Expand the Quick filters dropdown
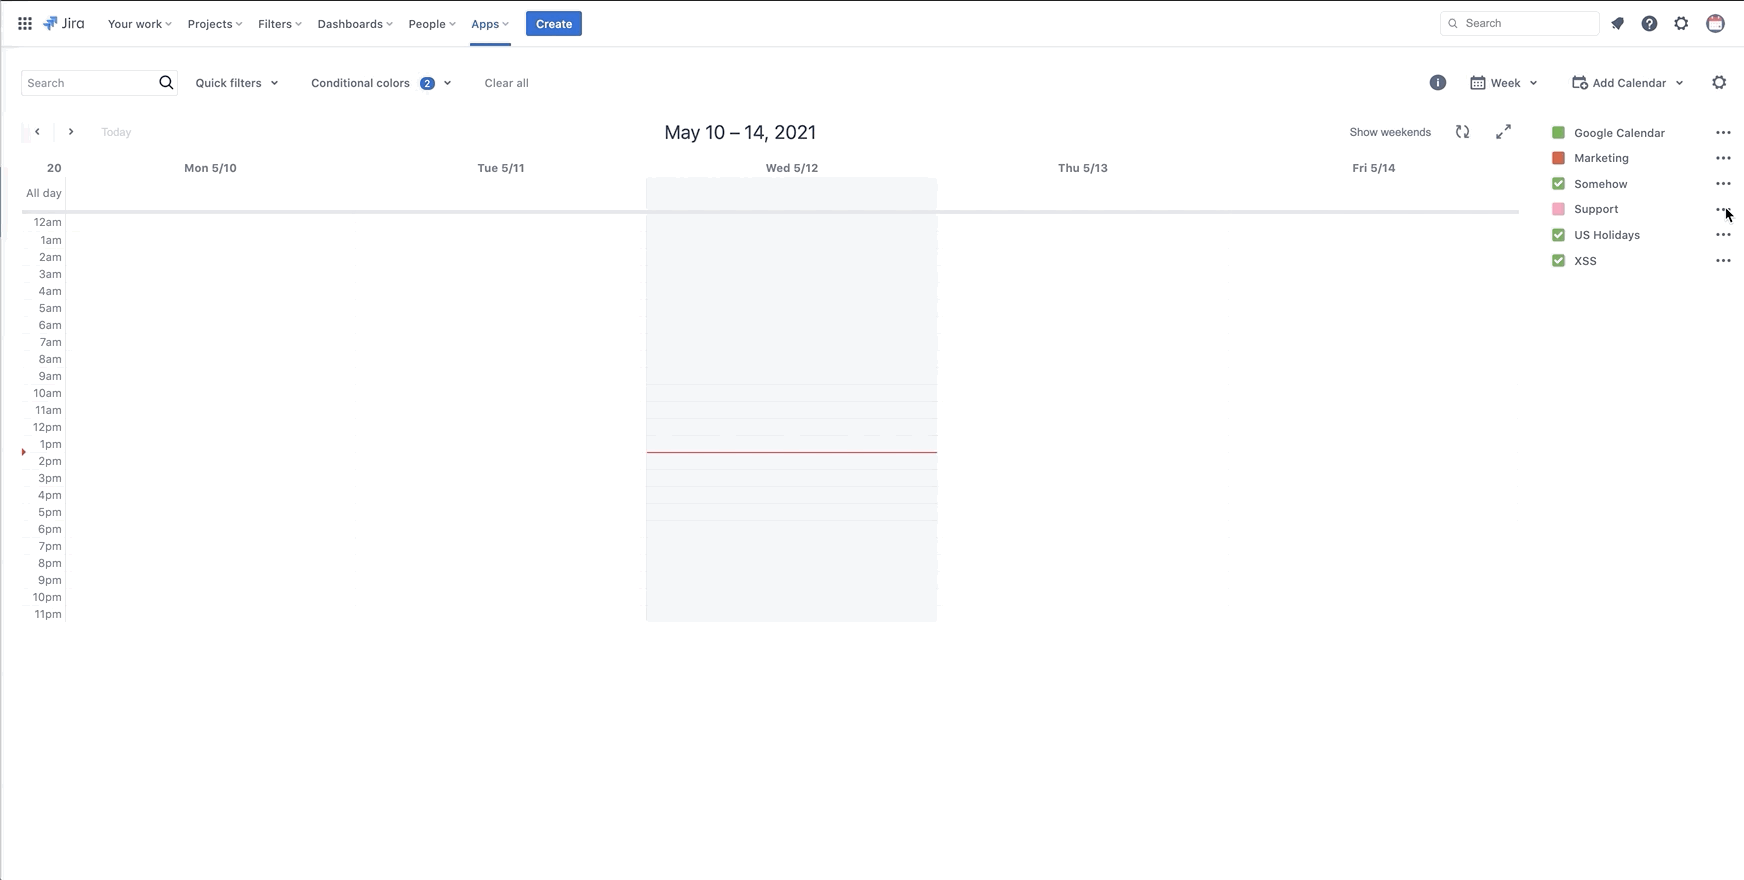The height and width of the screenshot is (880, 1744). tap(237, 83)
